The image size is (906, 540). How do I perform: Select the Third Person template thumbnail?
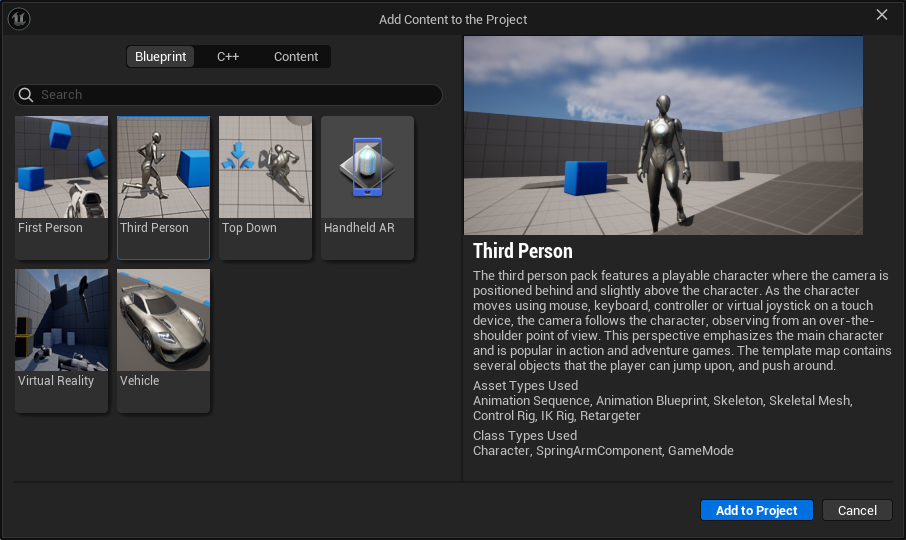point(164,167)
